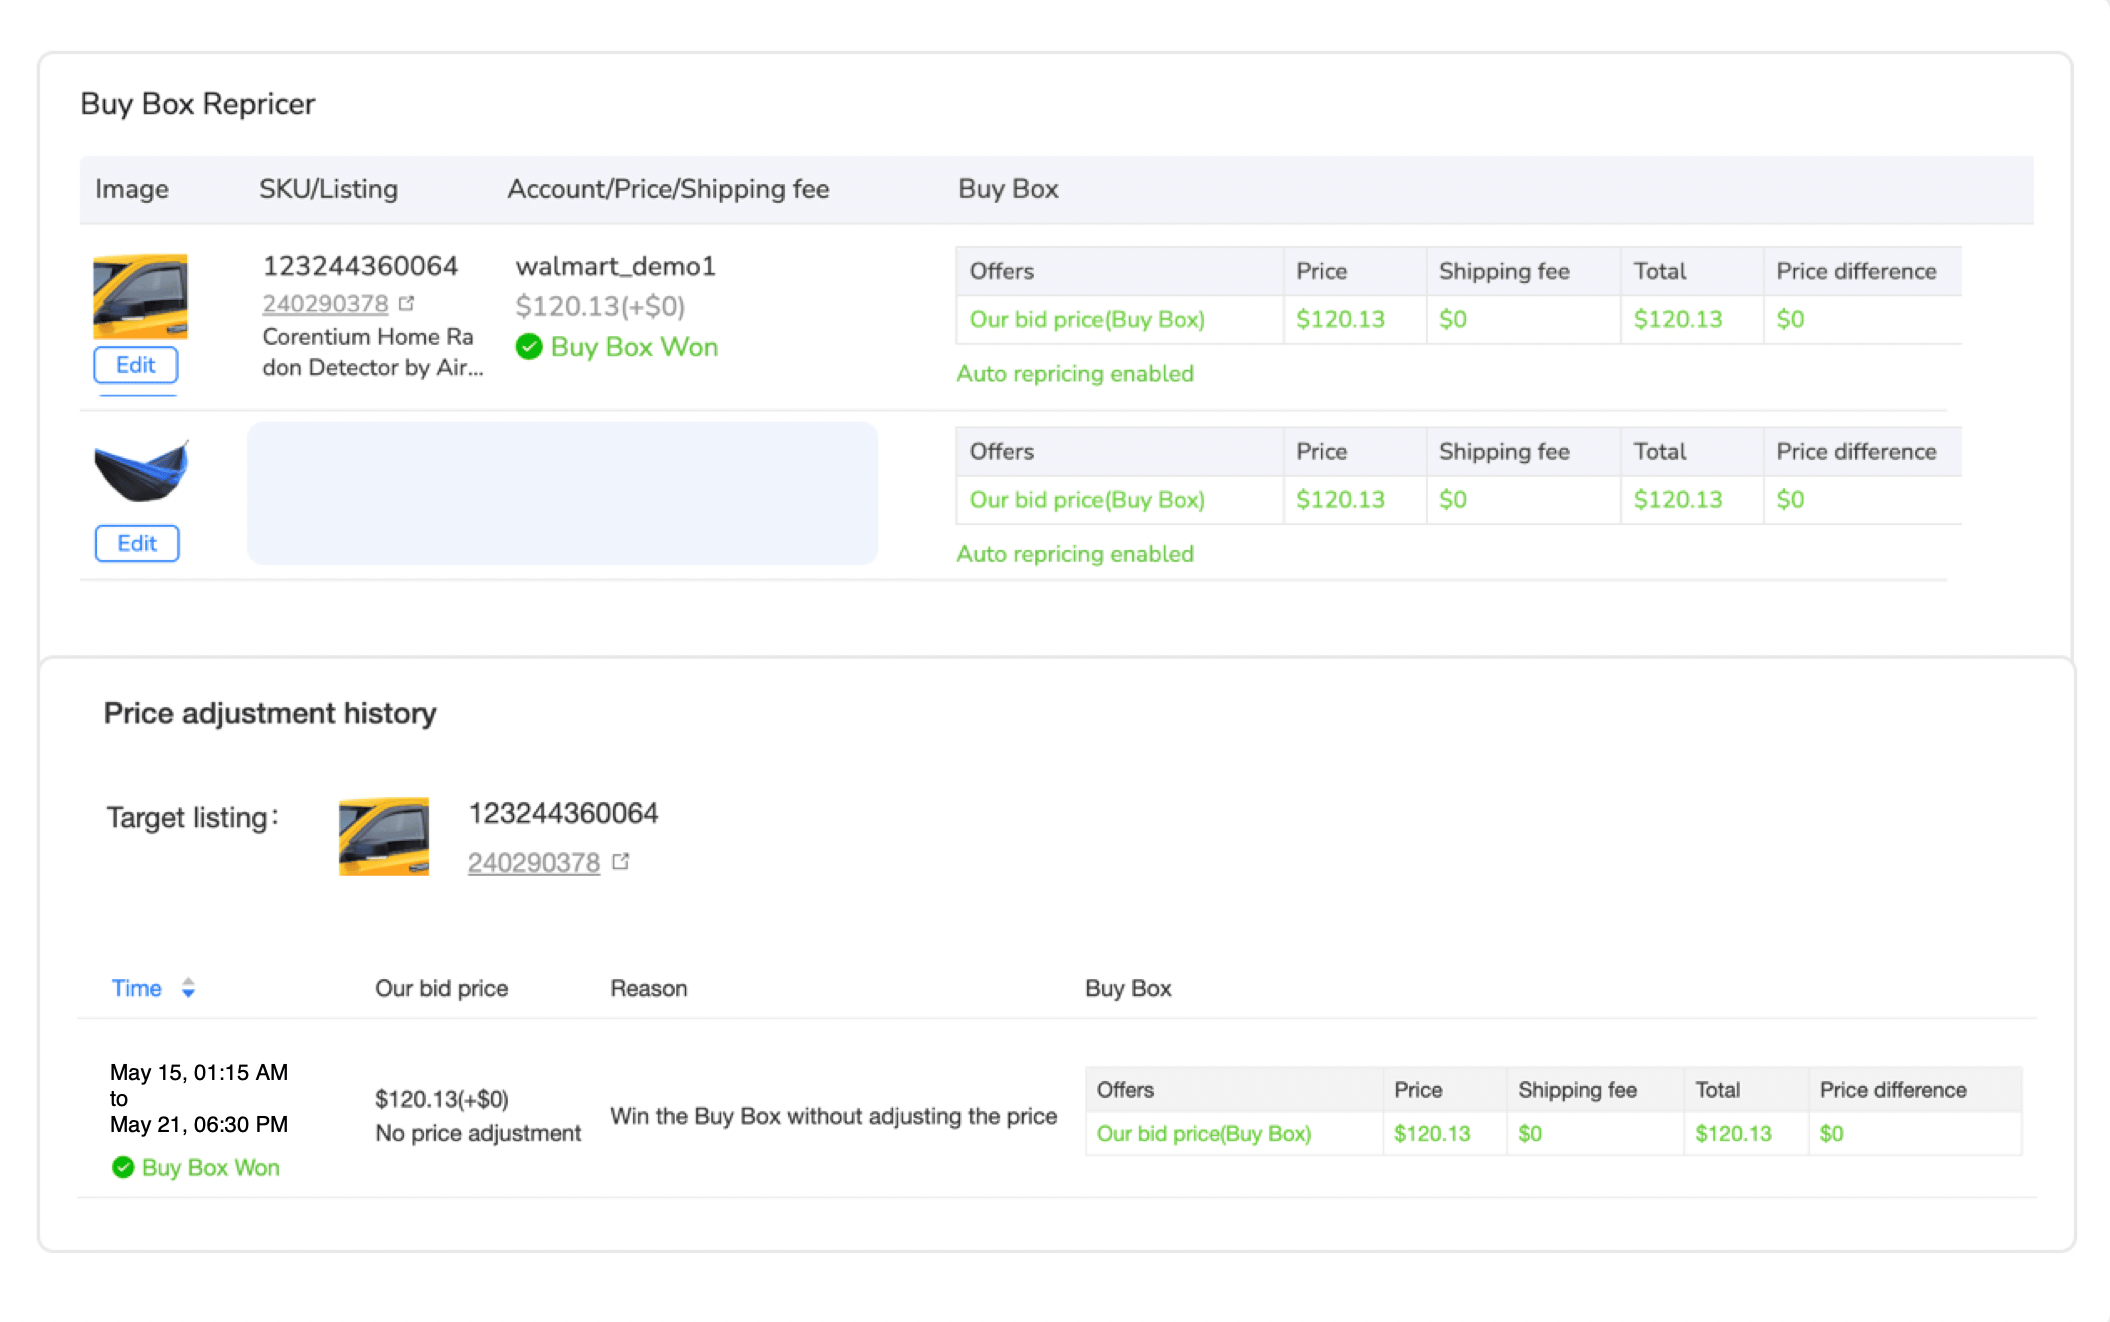The image size is (2110, 1322).
Task: Click Win the Buy Box without adjusting reason
Action: pyautogui.click(x=833, y=1116)
